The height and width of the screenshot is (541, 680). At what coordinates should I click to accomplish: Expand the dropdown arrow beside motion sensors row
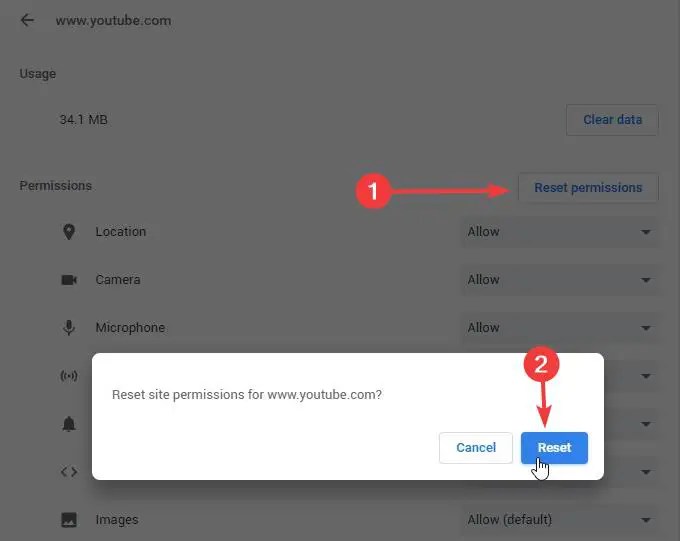pyautogui.click(x=646, y=376)
